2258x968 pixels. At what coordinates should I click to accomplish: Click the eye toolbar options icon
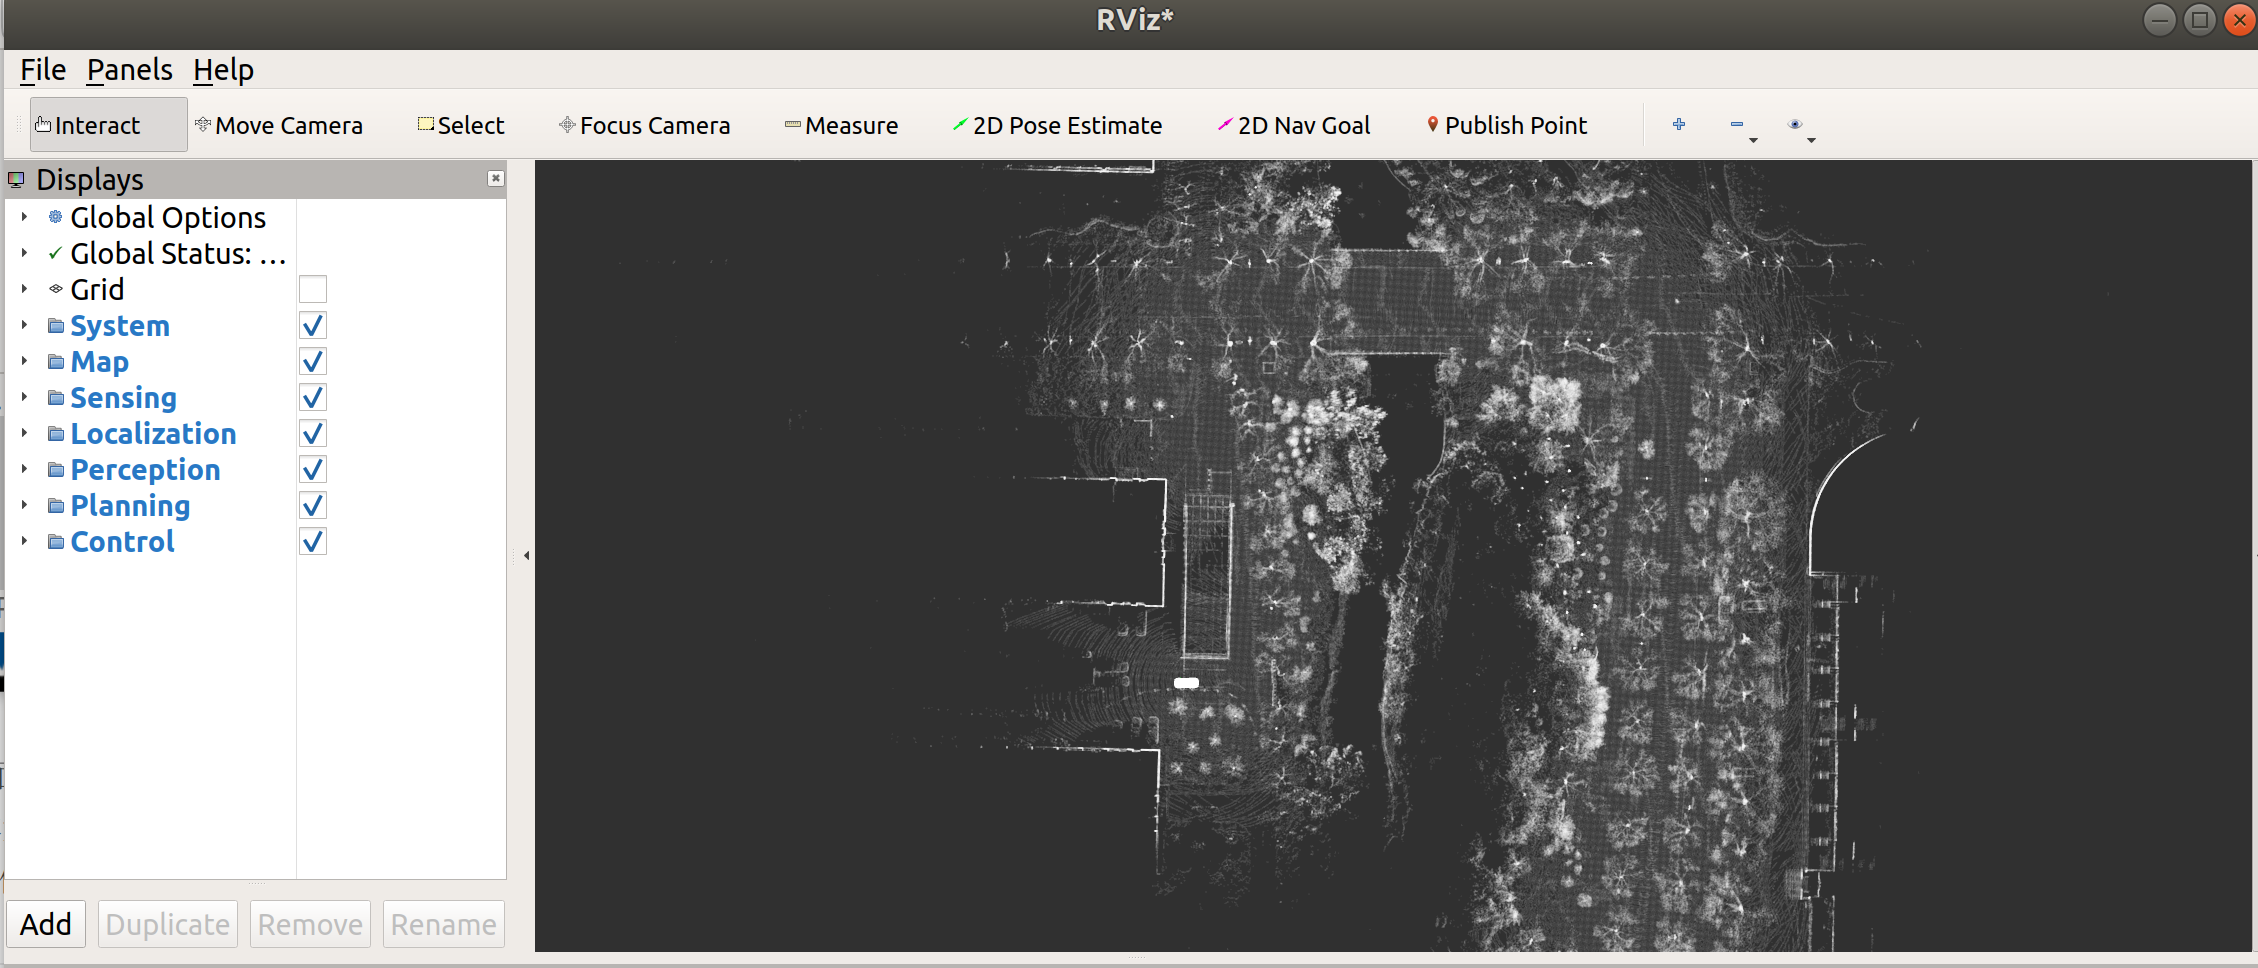[x=1795, y=124]
